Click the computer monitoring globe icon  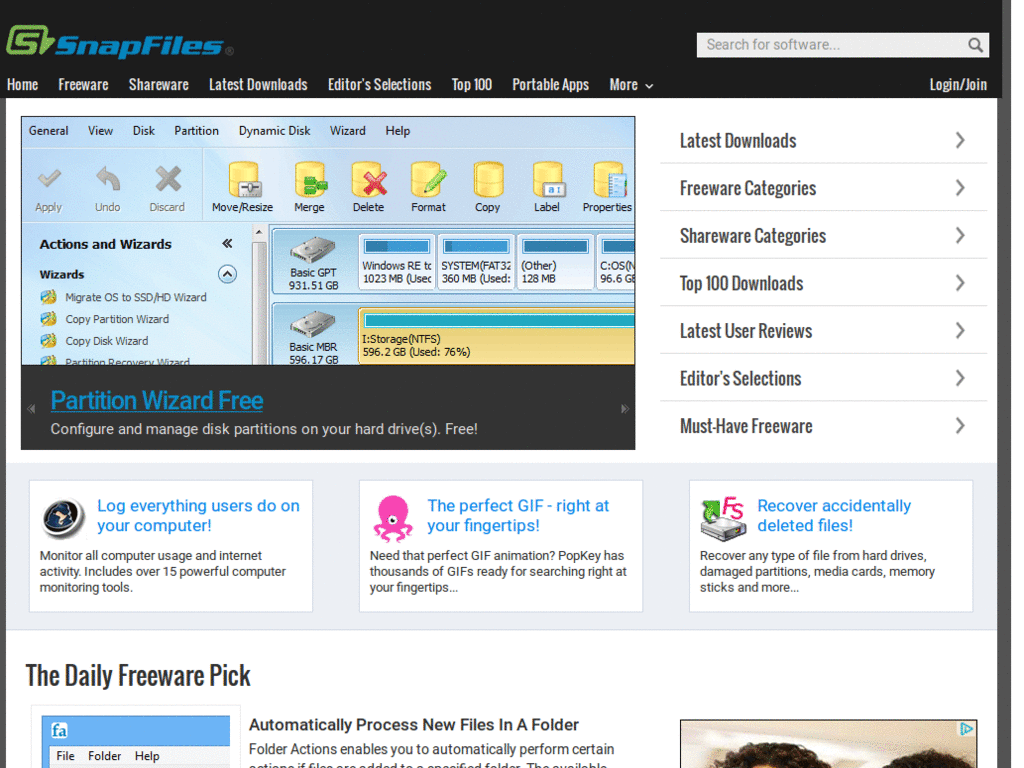click(63, 517)
